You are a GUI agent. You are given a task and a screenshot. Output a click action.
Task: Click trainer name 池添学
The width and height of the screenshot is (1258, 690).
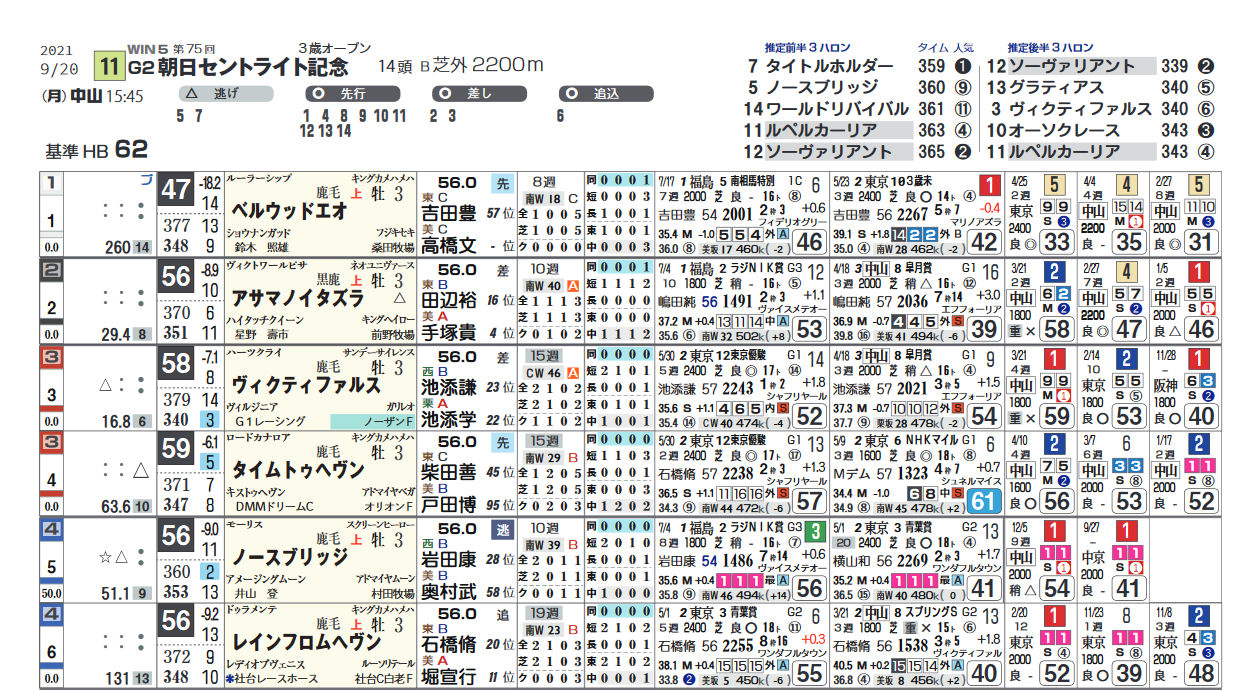coord(448,418)
